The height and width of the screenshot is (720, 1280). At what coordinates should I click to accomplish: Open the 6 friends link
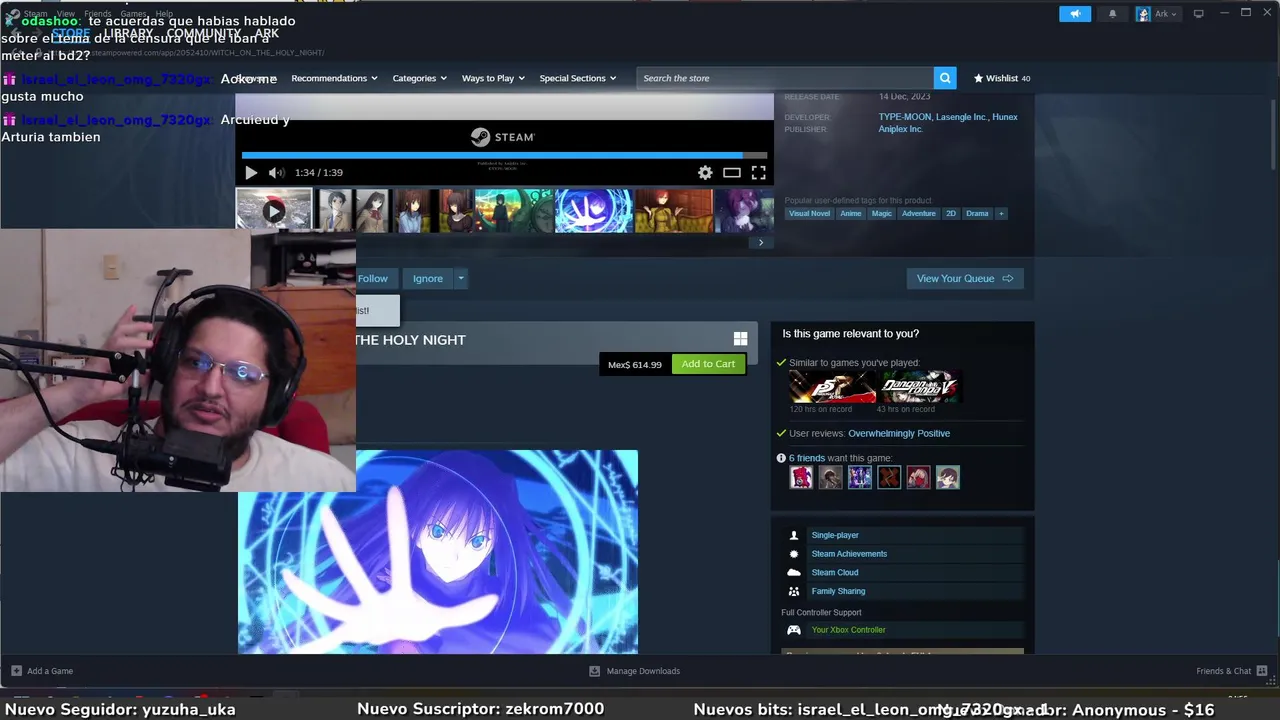tap(807, 458)
